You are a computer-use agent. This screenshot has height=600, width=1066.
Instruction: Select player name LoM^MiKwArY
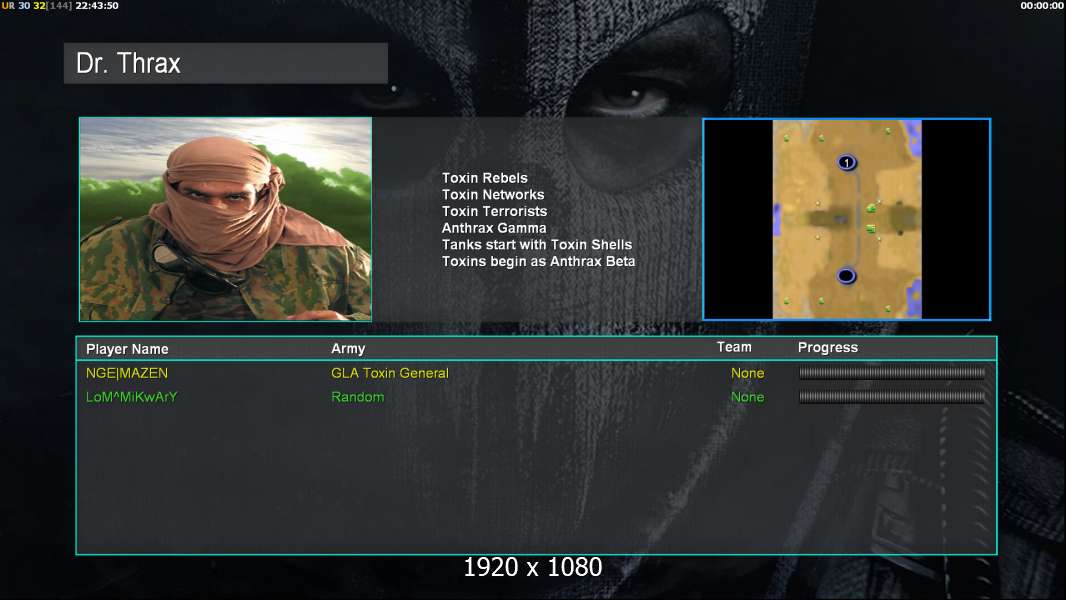click(131, 397)
